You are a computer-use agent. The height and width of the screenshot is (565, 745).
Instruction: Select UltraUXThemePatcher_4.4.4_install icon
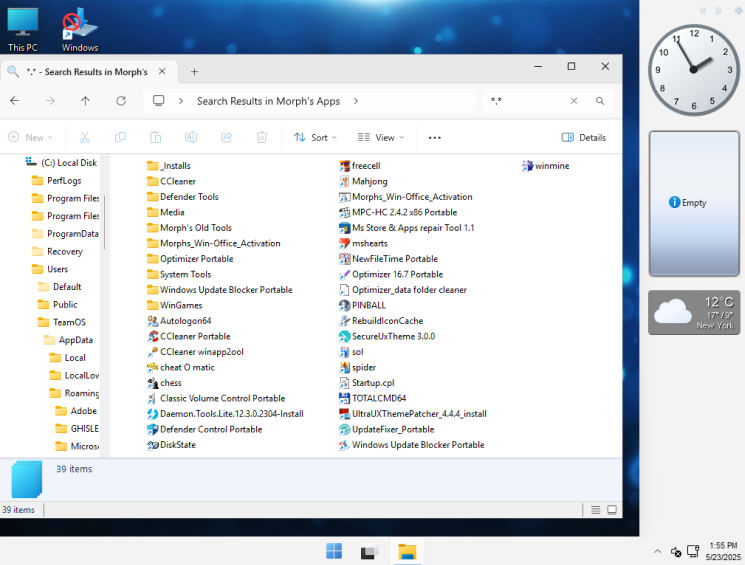pos(344,414)
